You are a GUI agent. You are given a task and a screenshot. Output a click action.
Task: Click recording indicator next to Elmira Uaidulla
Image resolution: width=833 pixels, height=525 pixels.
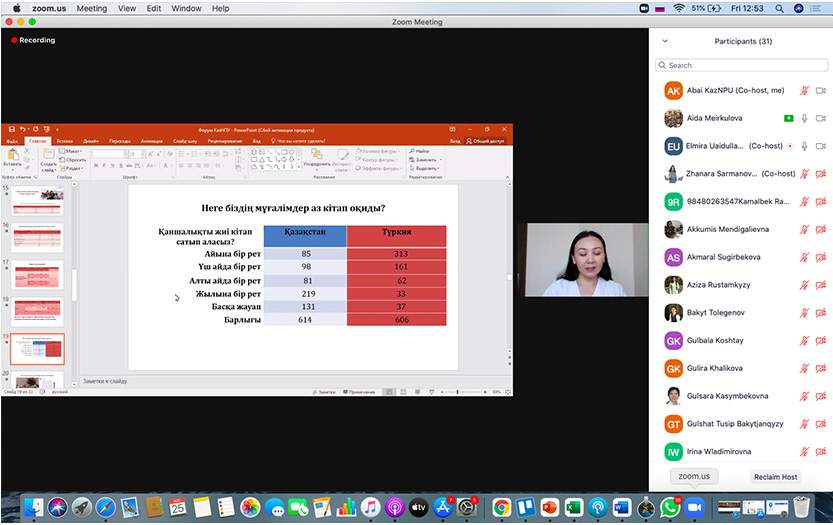[x=789, y=146]
